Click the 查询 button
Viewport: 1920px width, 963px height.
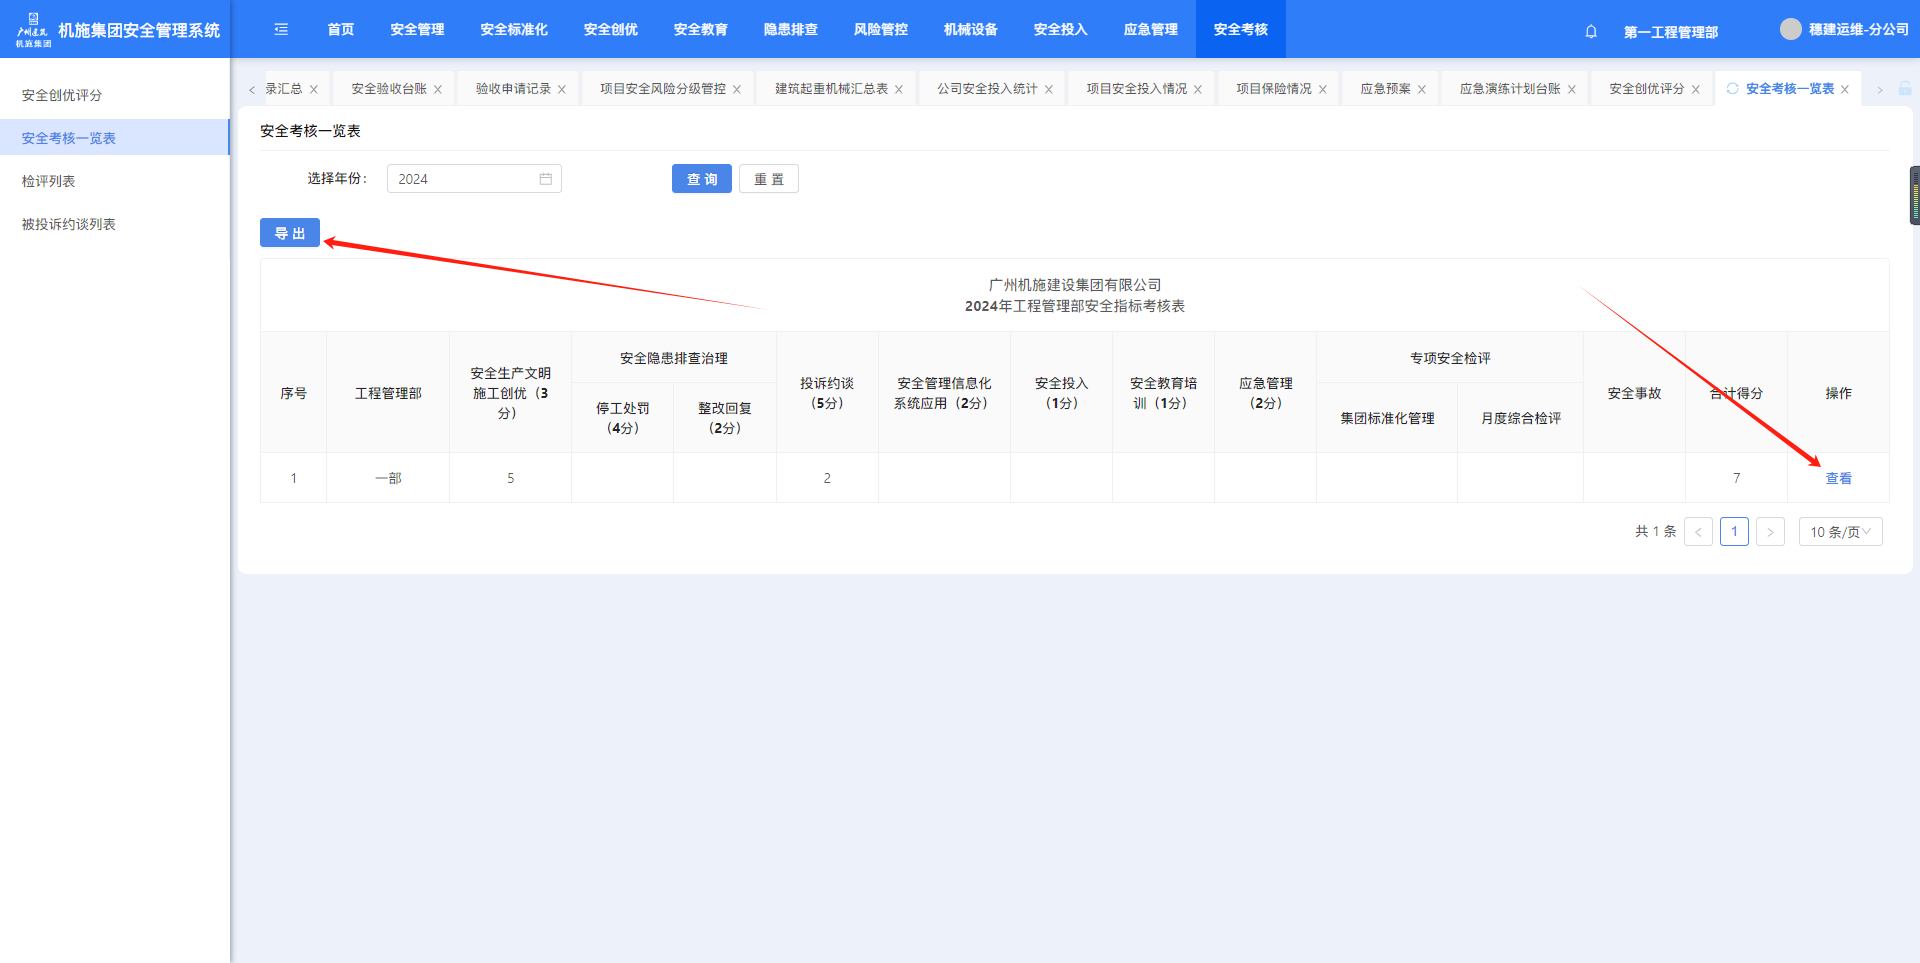coord(701,179)
